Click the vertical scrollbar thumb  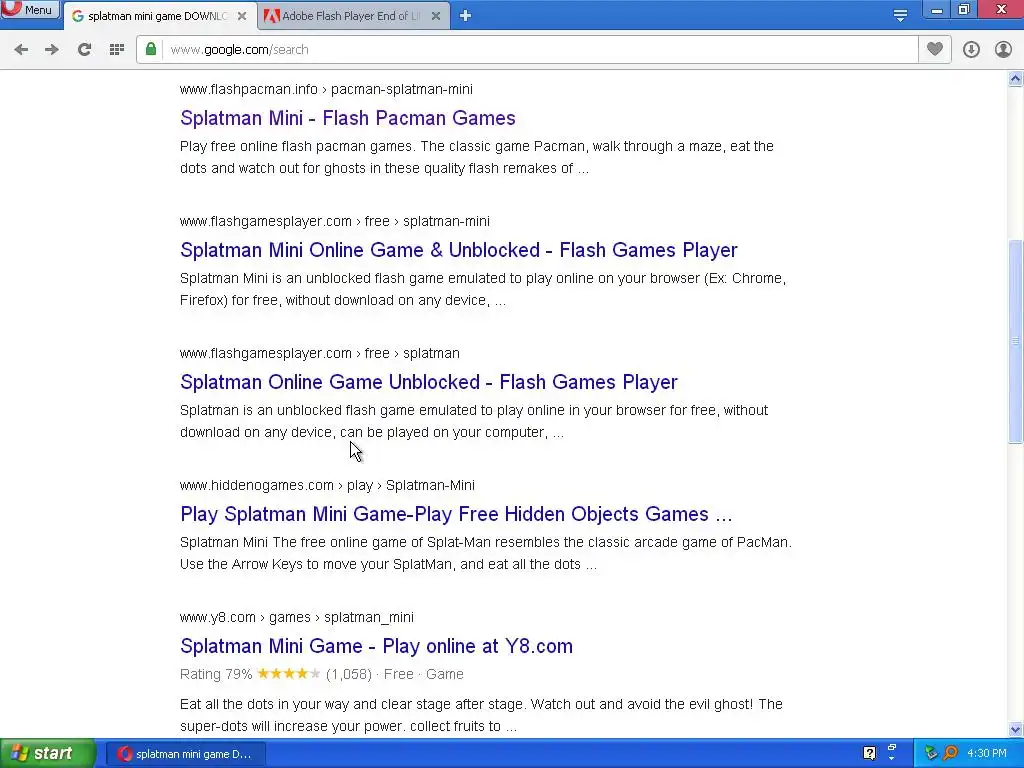(x=1015, y=342)
